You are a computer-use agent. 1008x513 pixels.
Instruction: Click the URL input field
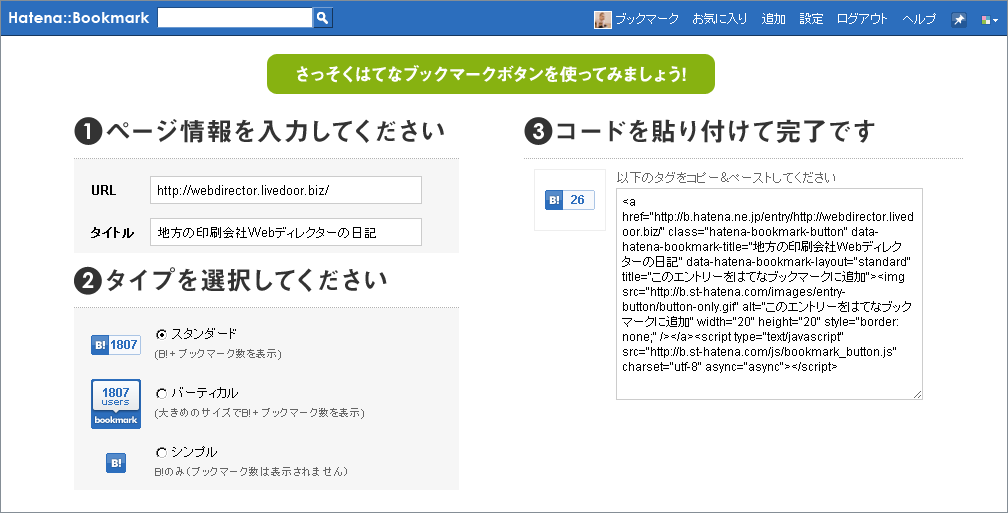(286, 190)
